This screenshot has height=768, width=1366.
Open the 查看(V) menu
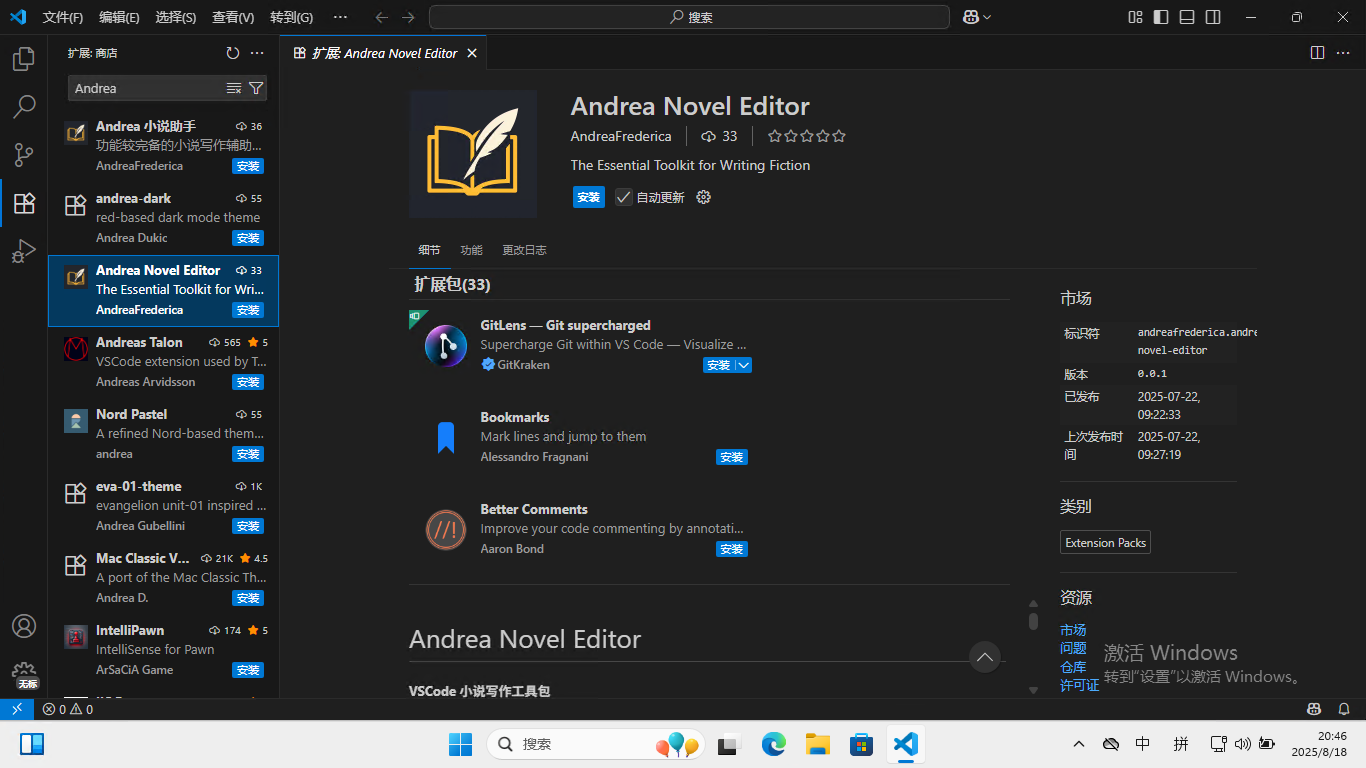coord(233,17)
